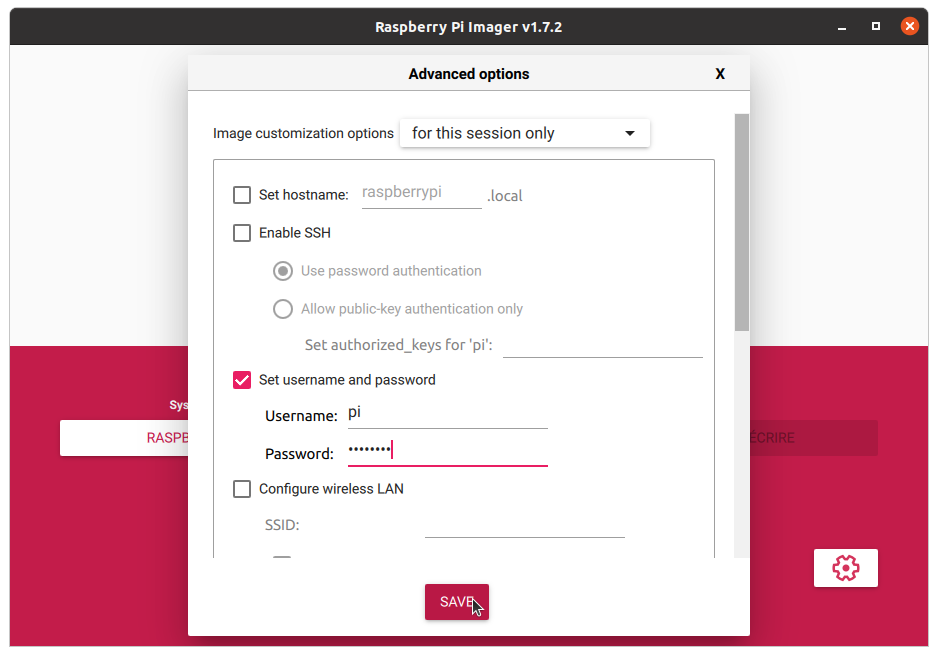Viewport: 938px width, 656px height.
Task: Minimize the Raspberry Pi Imager window
Action: pyautogui.click(x=842, y=27)
